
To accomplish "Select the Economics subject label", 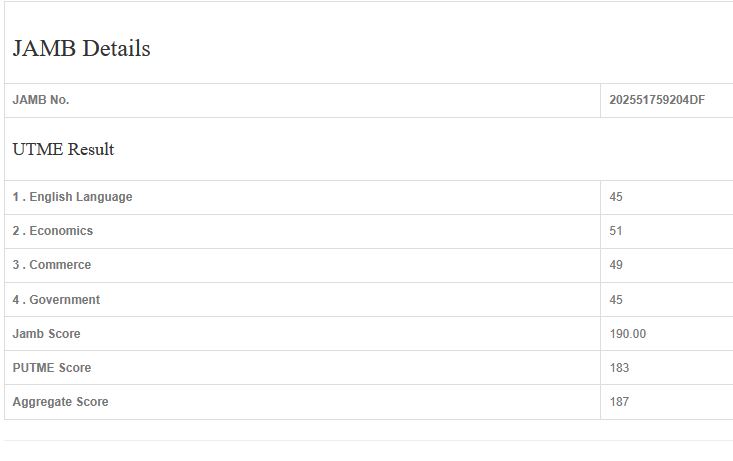I will (61, 231).
